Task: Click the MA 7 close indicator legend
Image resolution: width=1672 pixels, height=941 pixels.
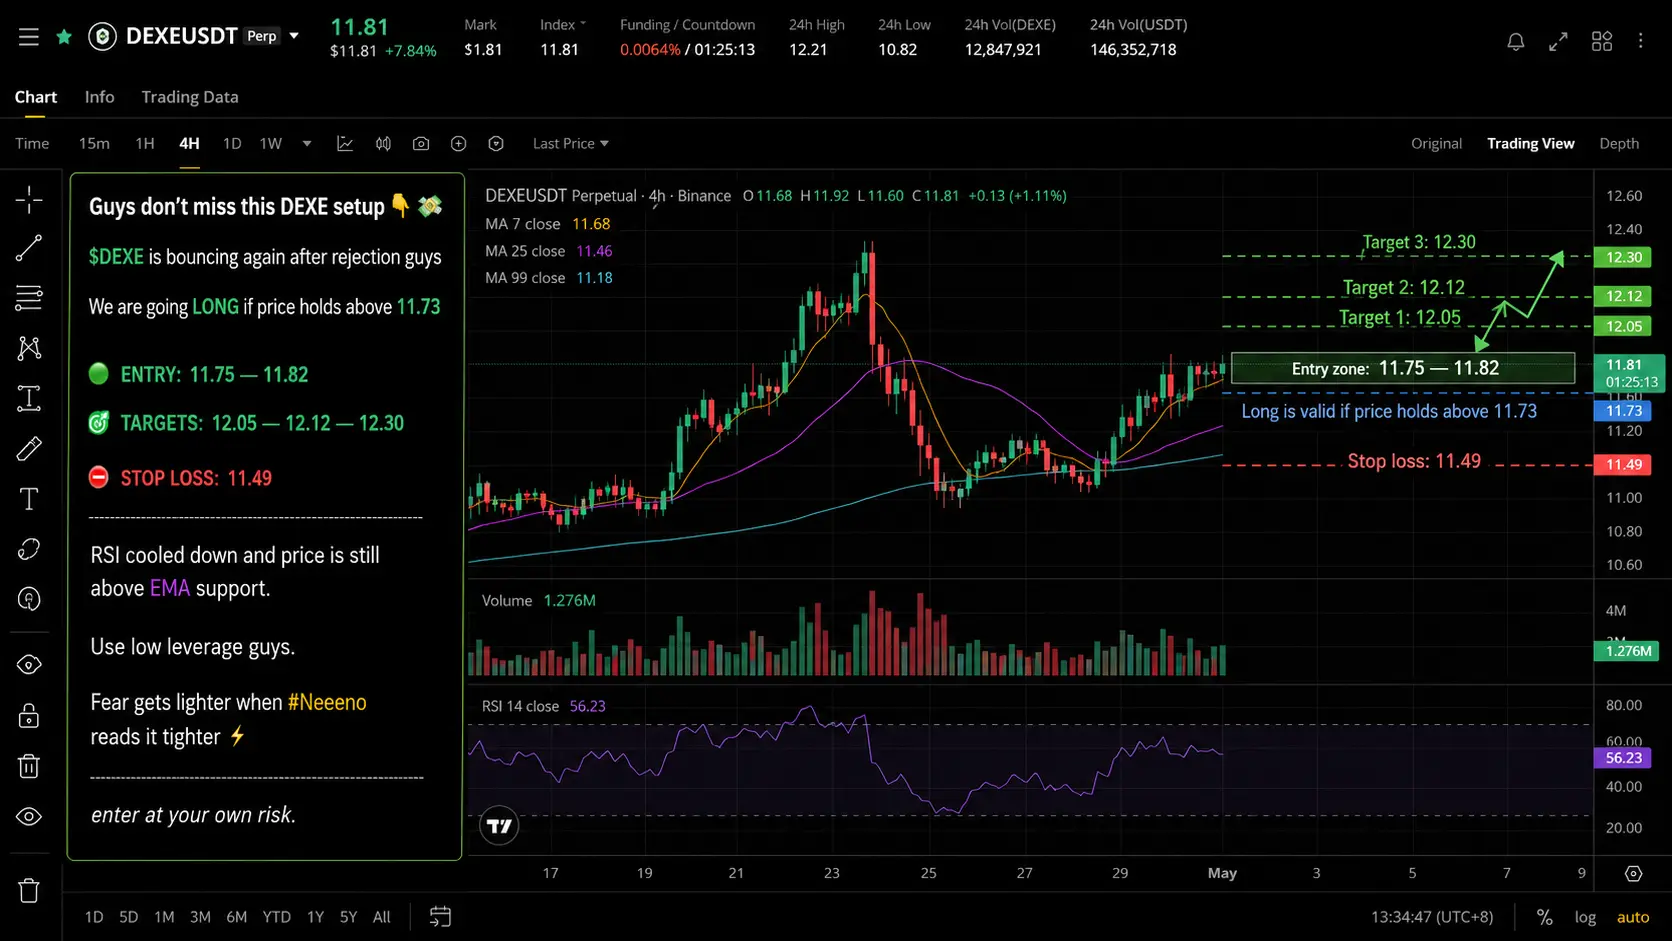Action: click(x=547, y=224)
